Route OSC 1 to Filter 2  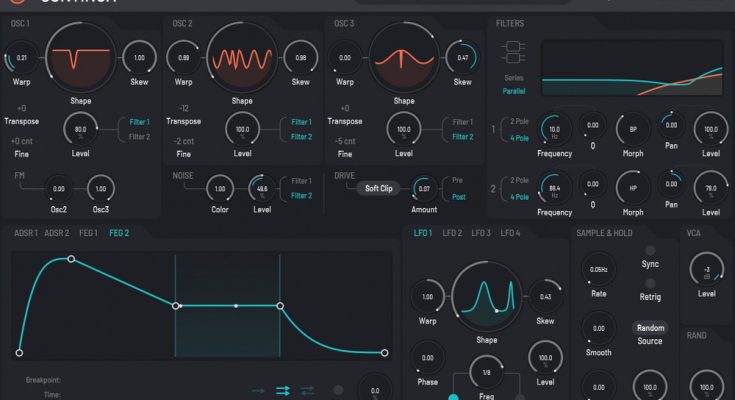coord(139,136)
